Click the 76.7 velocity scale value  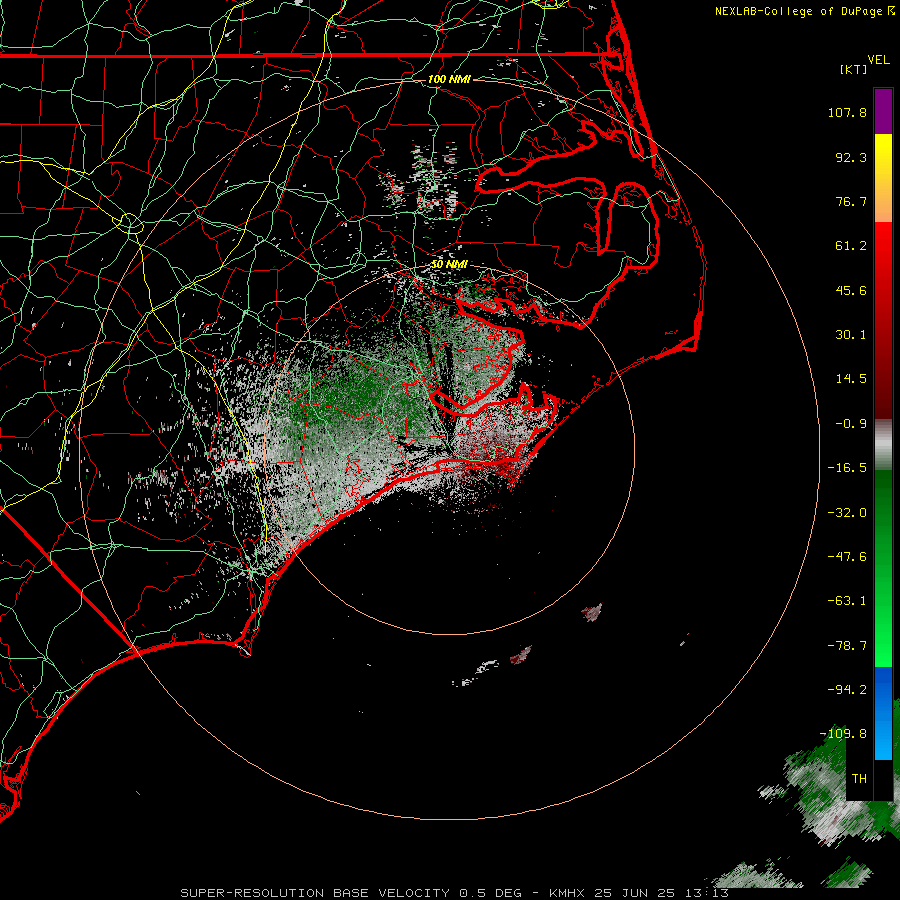(851, 201)
